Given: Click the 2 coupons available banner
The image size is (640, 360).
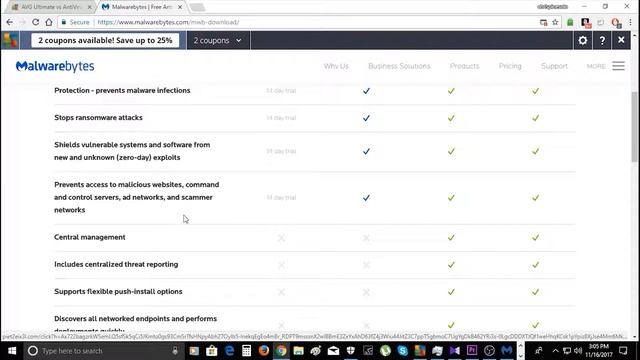Looking at the screenshot, I should [x=105, y=40].
